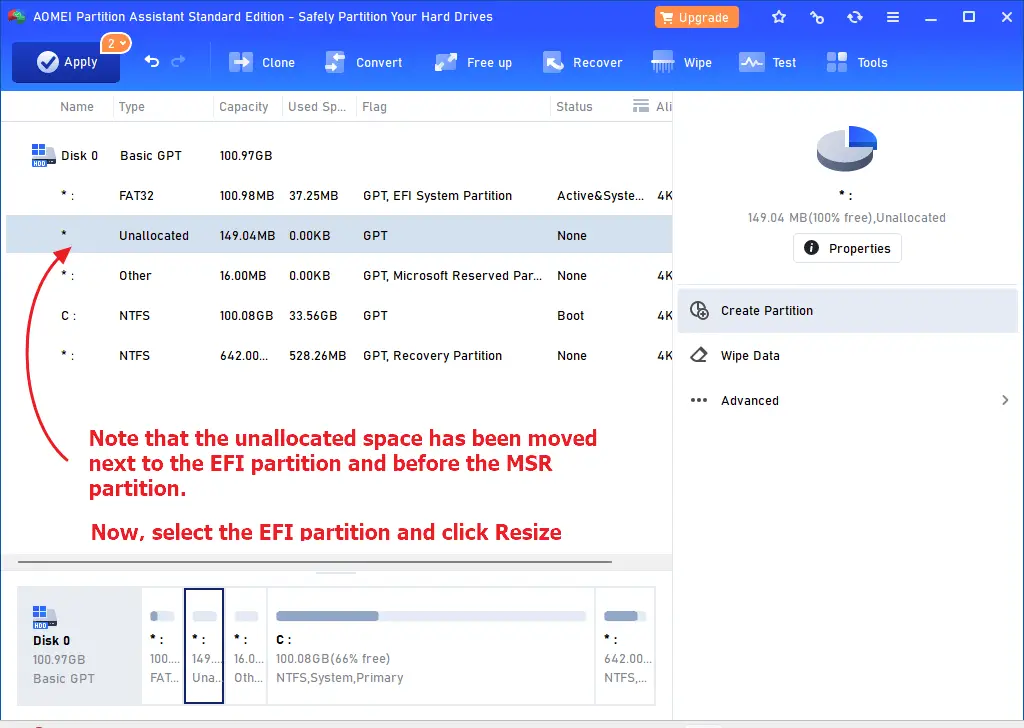Click the Advanced three-dots icon

pyautogui.click(x=699, y=400)
